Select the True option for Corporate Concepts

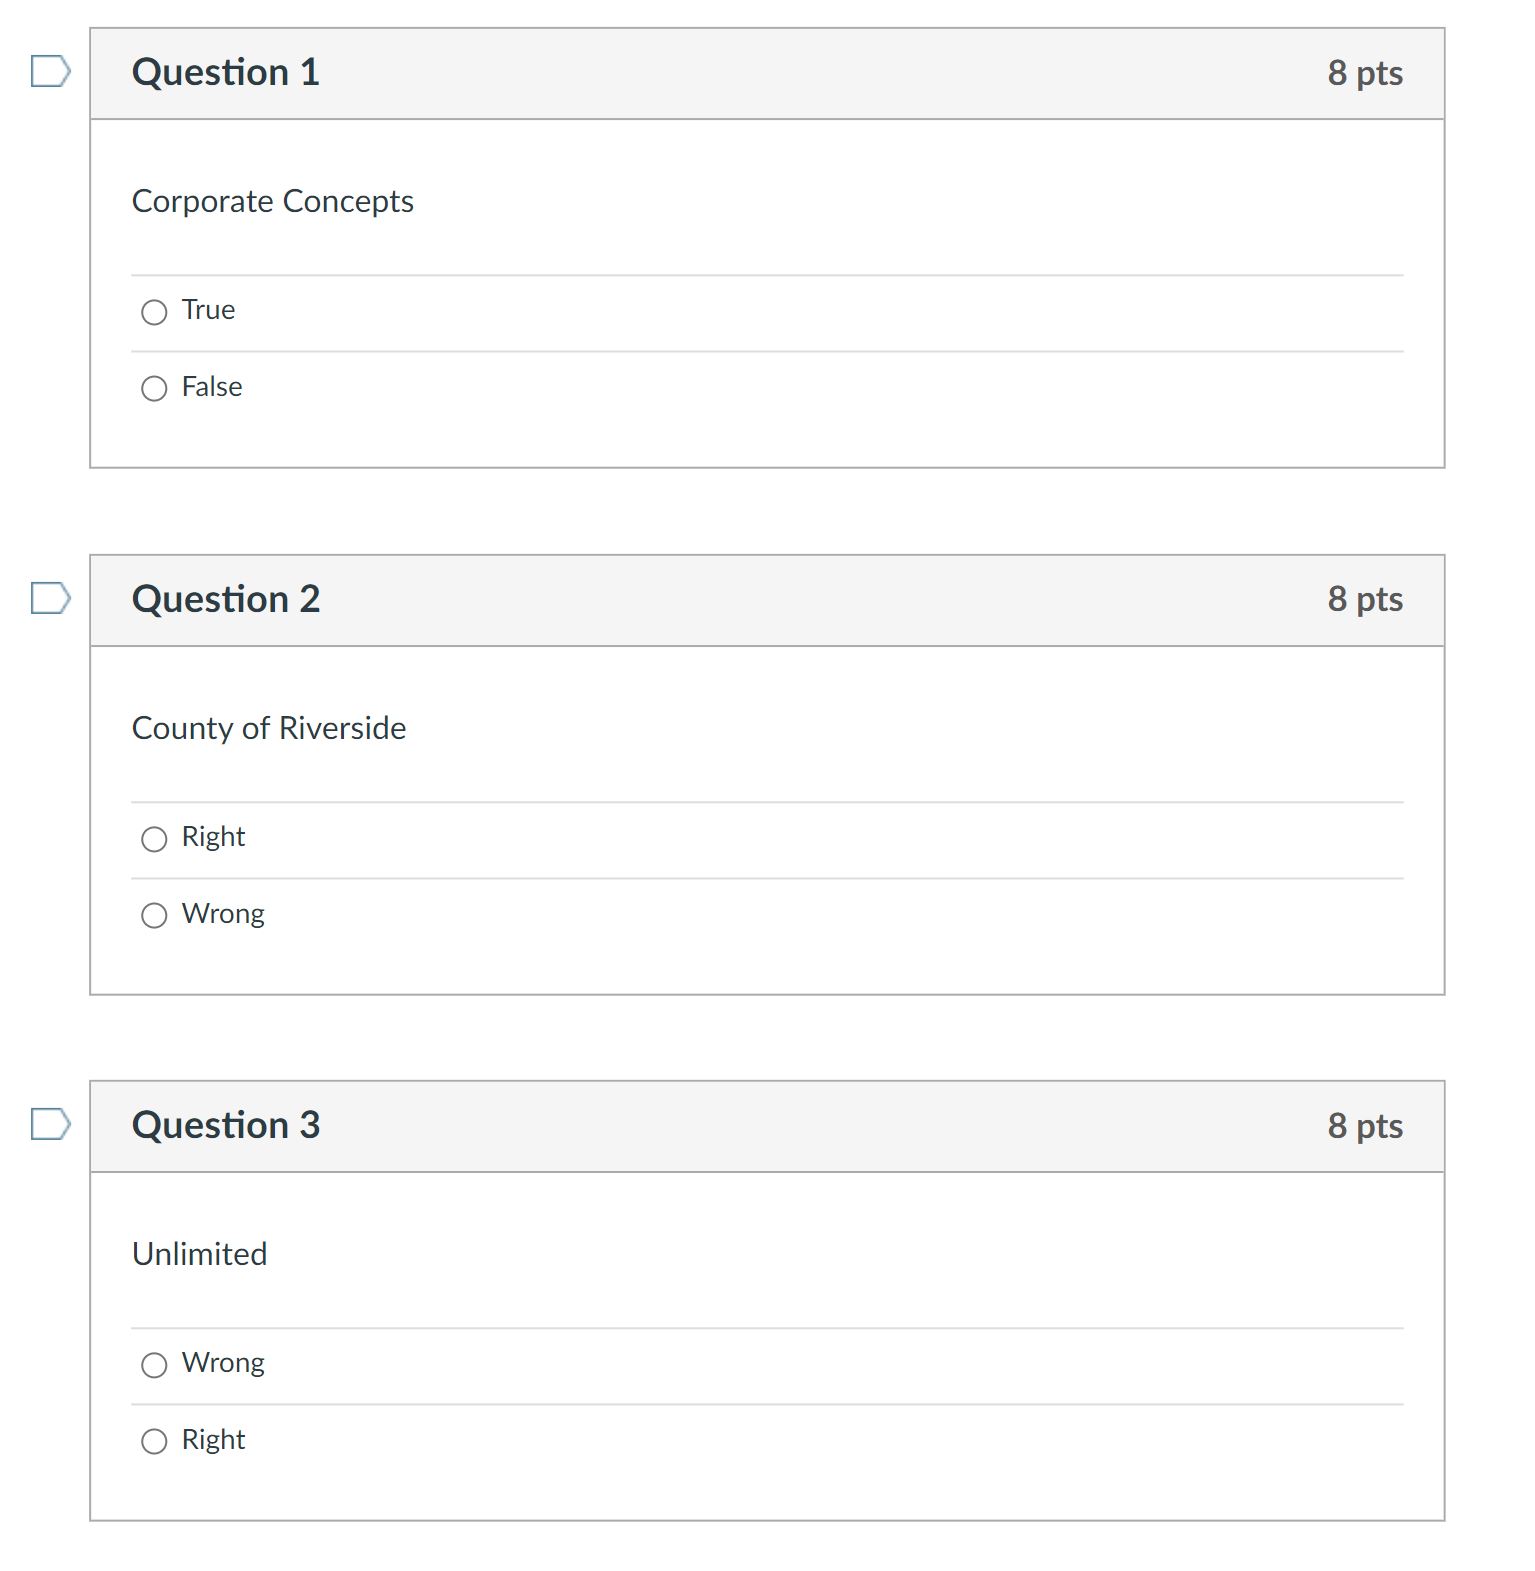pos(155,312)
